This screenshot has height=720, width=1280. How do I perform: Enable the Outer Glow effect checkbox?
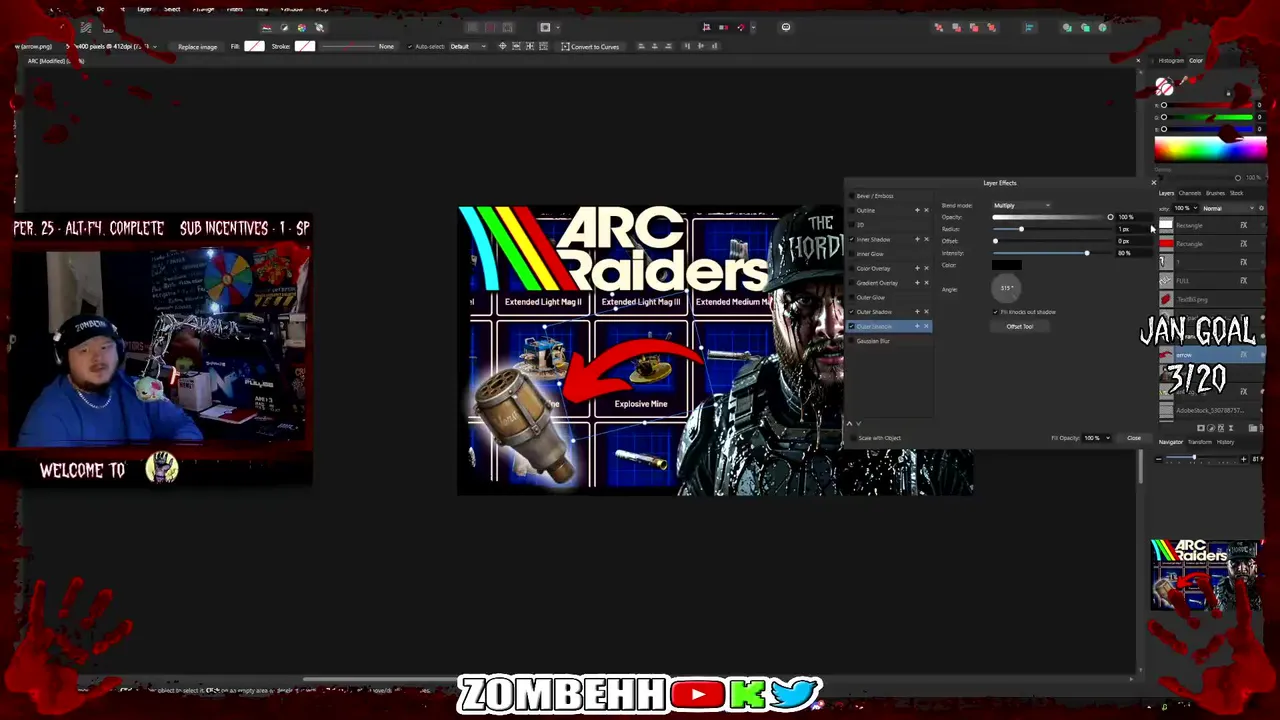pyautogui.click(x=851, y=298)
